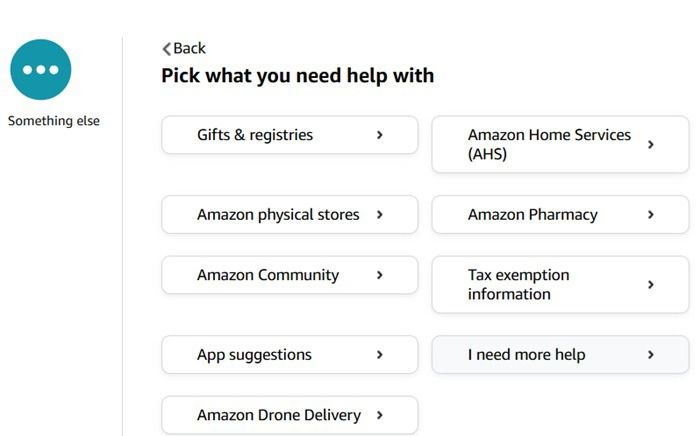This screenshot has width=700, height=436.
Task: Click the arrow on Tax exemption information
Action: [651, 284]
